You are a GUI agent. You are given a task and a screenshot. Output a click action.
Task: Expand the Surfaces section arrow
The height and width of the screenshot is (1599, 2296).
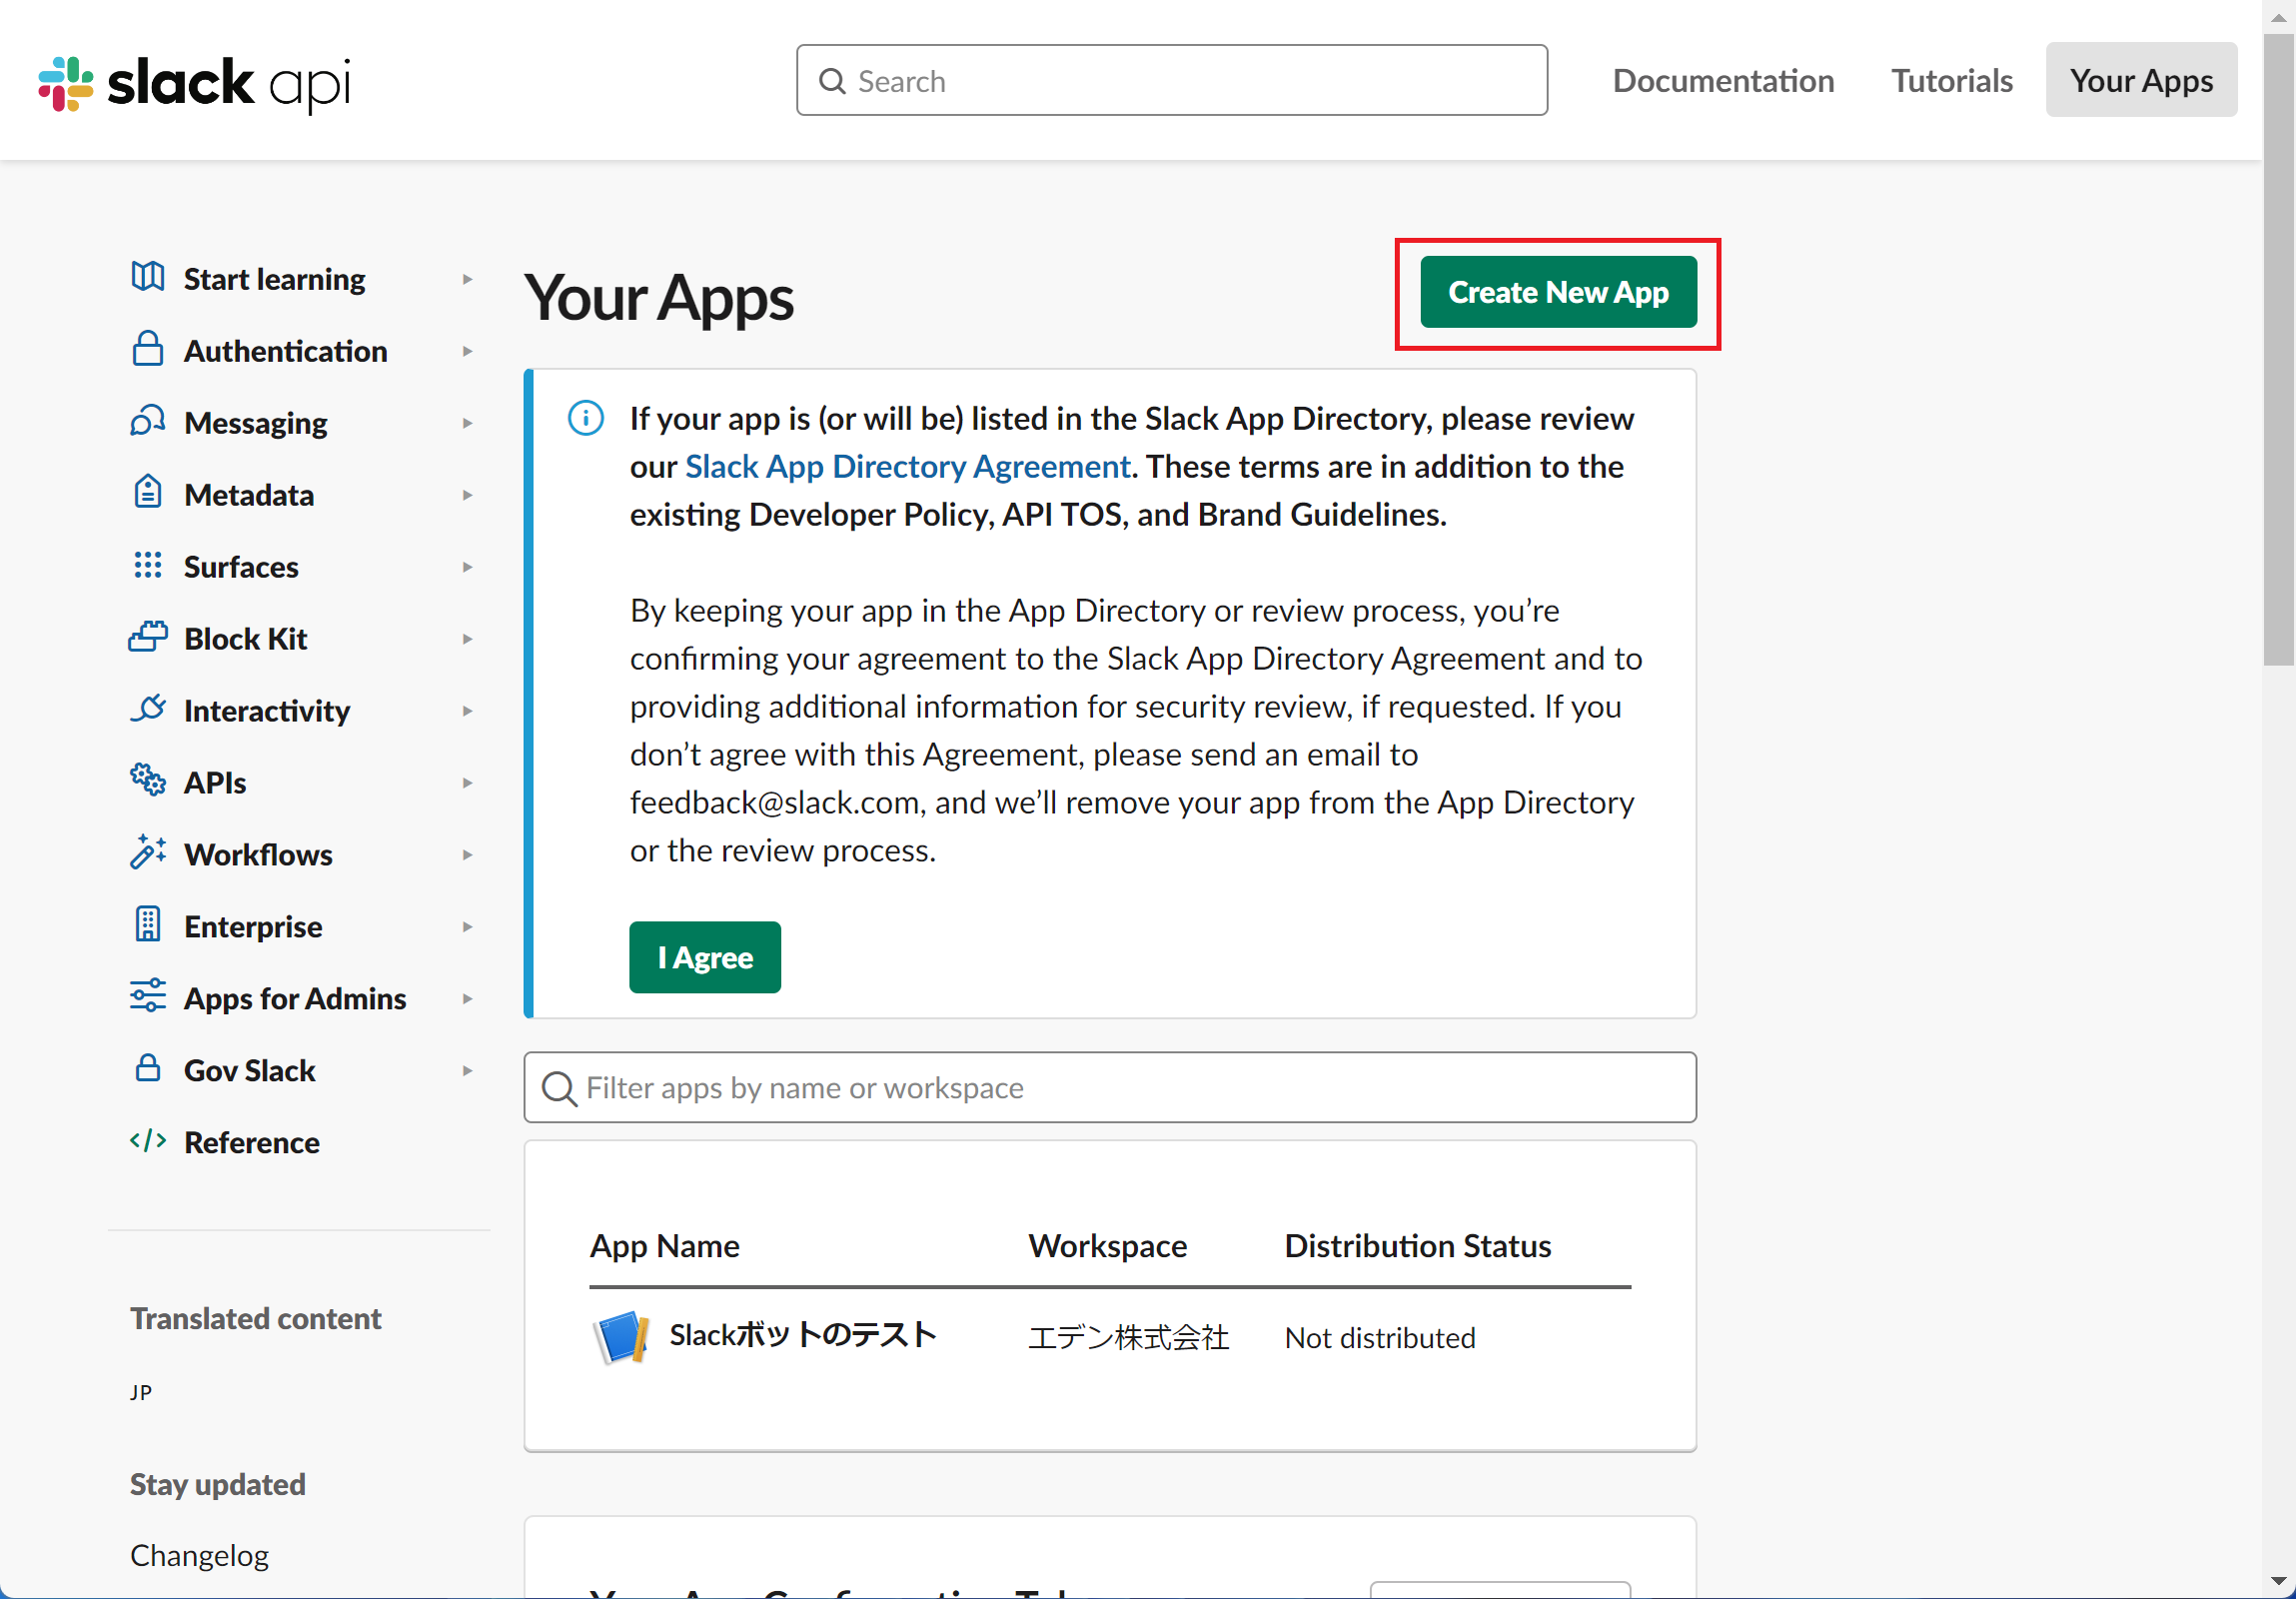pyautogui.click(x=467, y=567)
